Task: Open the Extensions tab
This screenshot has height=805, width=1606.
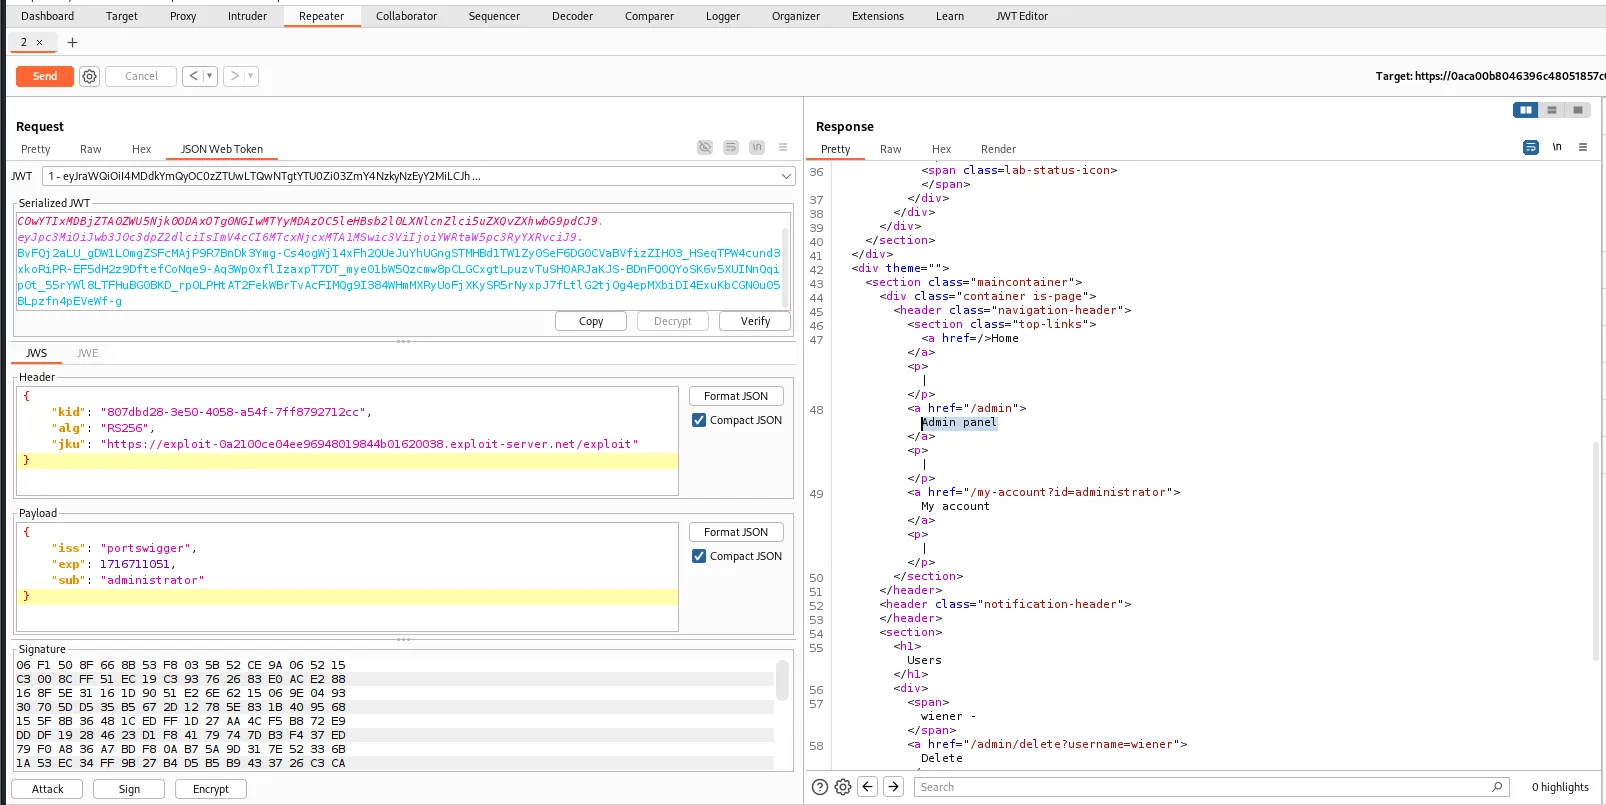Action: (x=877, y=16)
